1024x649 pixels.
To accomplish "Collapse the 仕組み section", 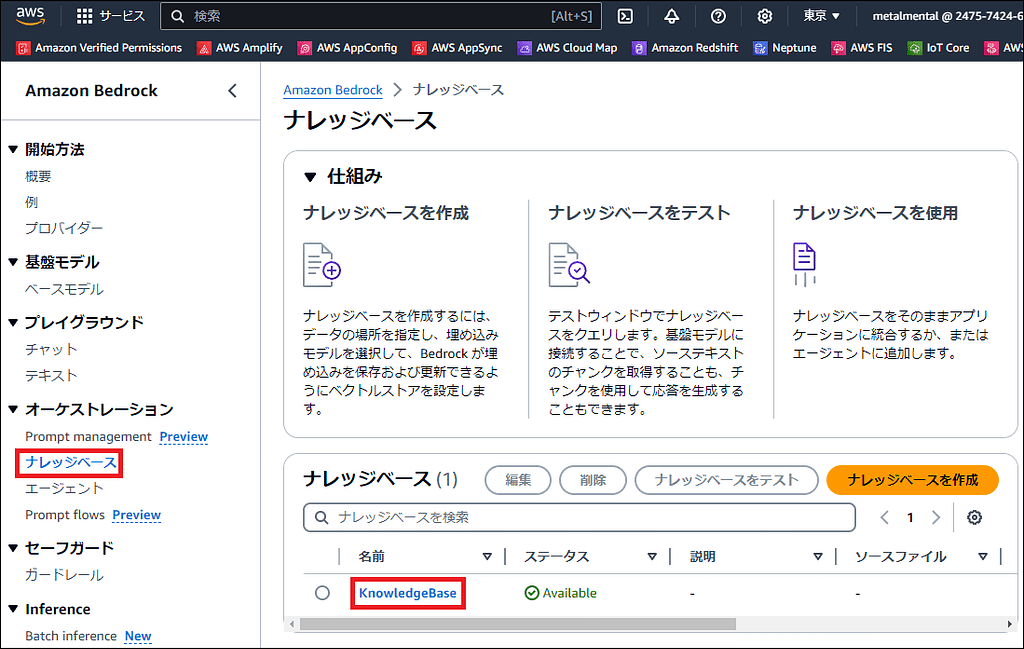I will tap(310, 177).
